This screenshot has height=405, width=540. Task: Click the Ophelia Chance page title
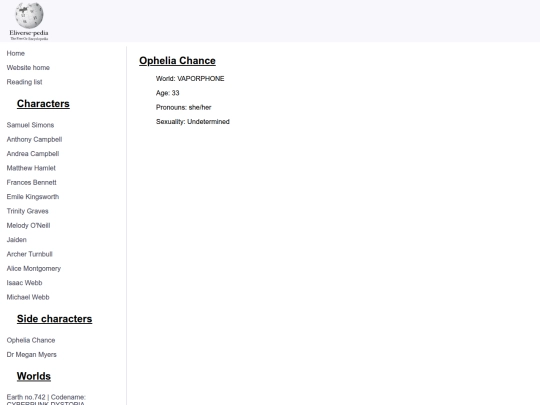pos(177,61)
